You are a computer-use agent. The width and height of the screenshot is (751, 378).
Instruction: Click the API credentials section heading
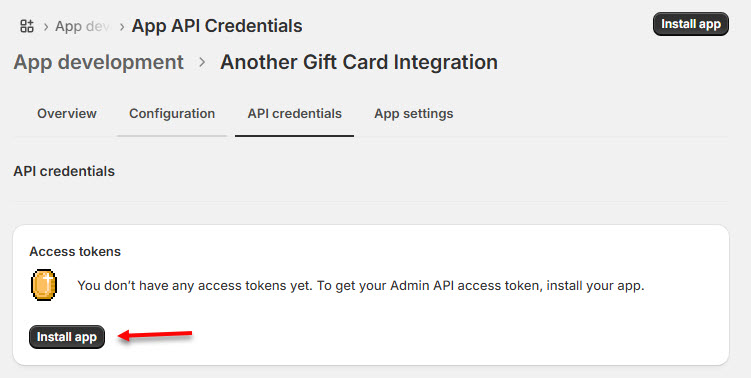click(64, 171)
